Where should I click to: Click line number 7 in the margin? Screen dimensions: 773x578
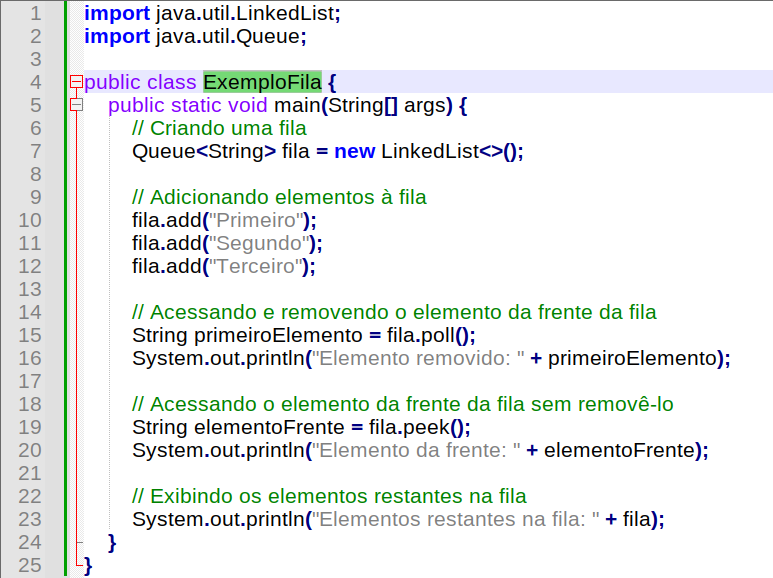(36, 151)
